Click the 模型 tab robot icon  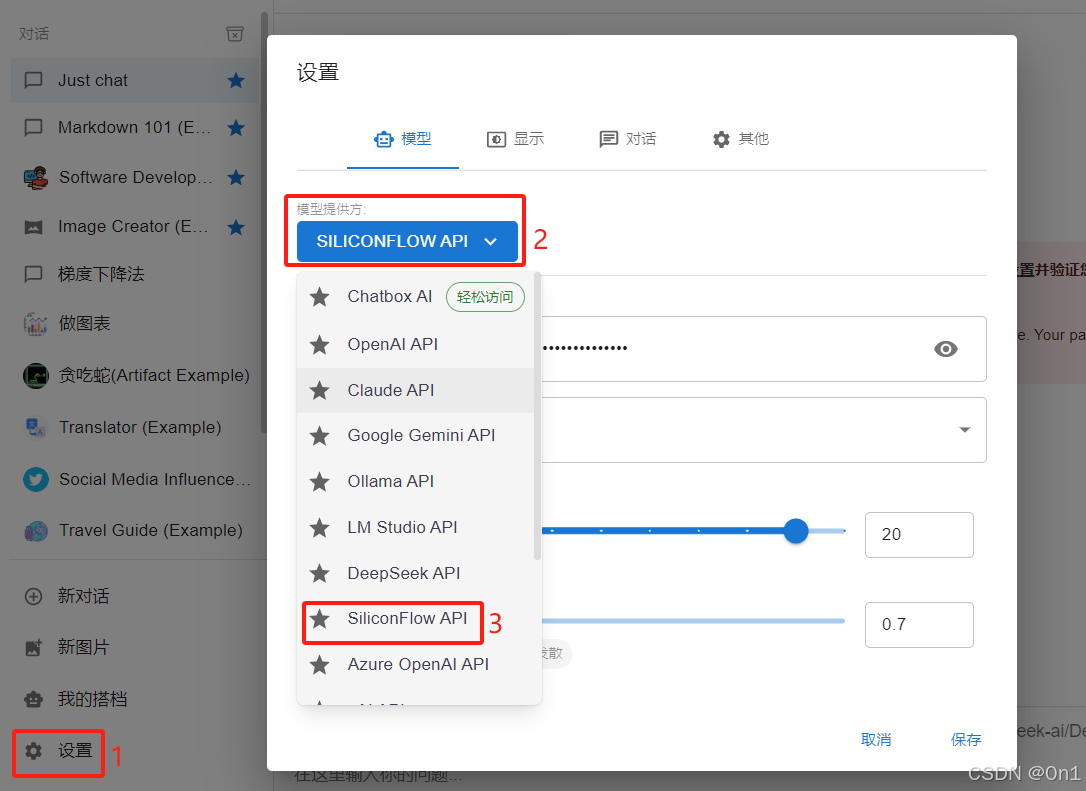click(x=384, y=139)
